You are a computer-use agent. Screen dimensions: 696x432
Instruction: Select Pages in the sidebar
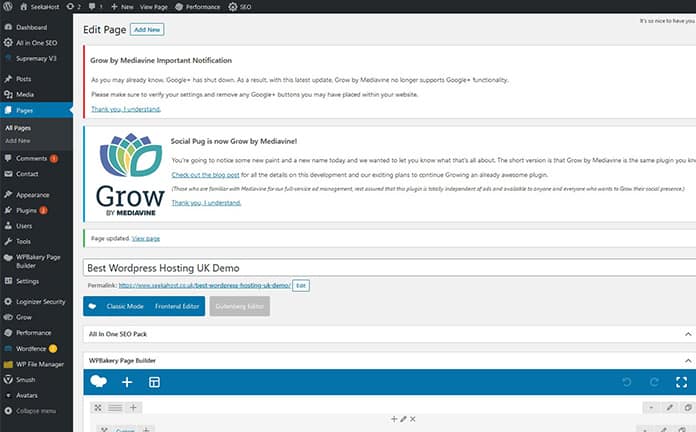[36, 110]
